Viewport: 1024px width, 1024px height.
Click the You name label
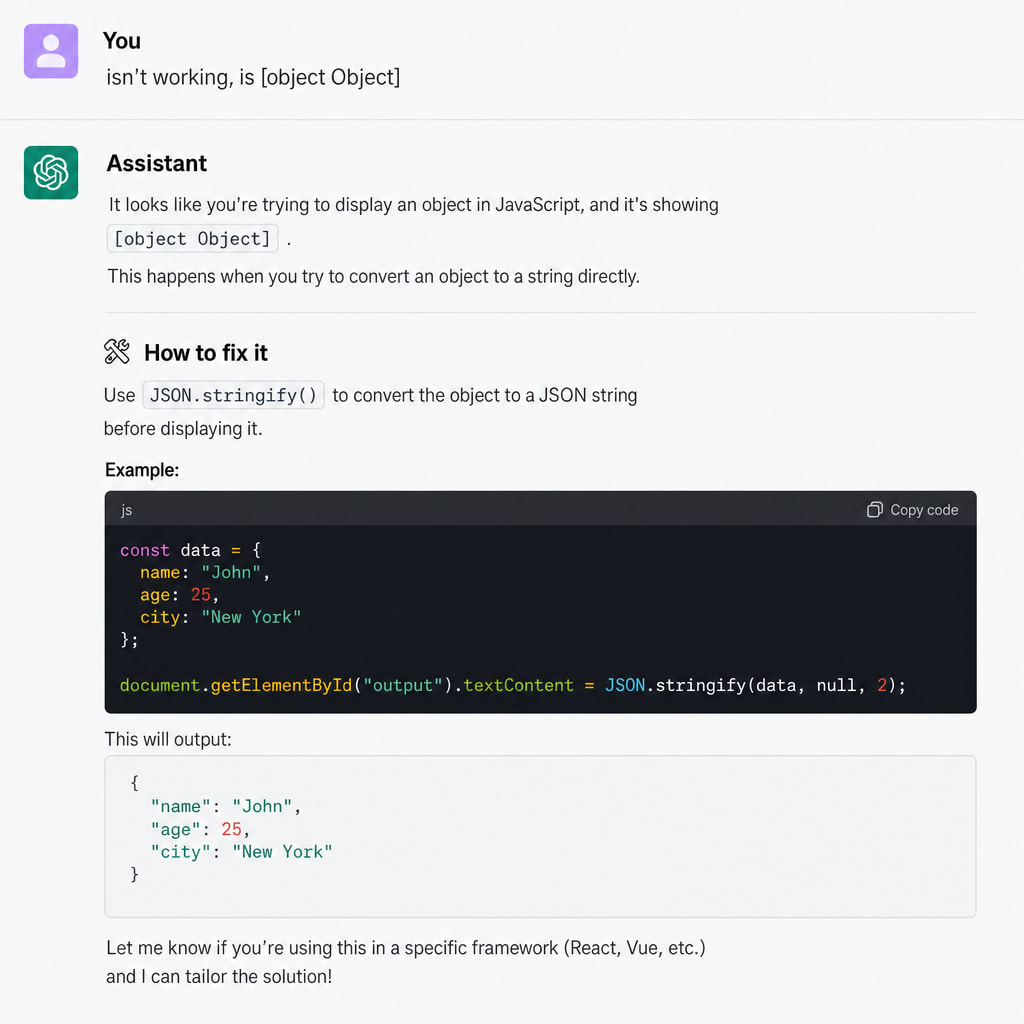pos(121,41)
